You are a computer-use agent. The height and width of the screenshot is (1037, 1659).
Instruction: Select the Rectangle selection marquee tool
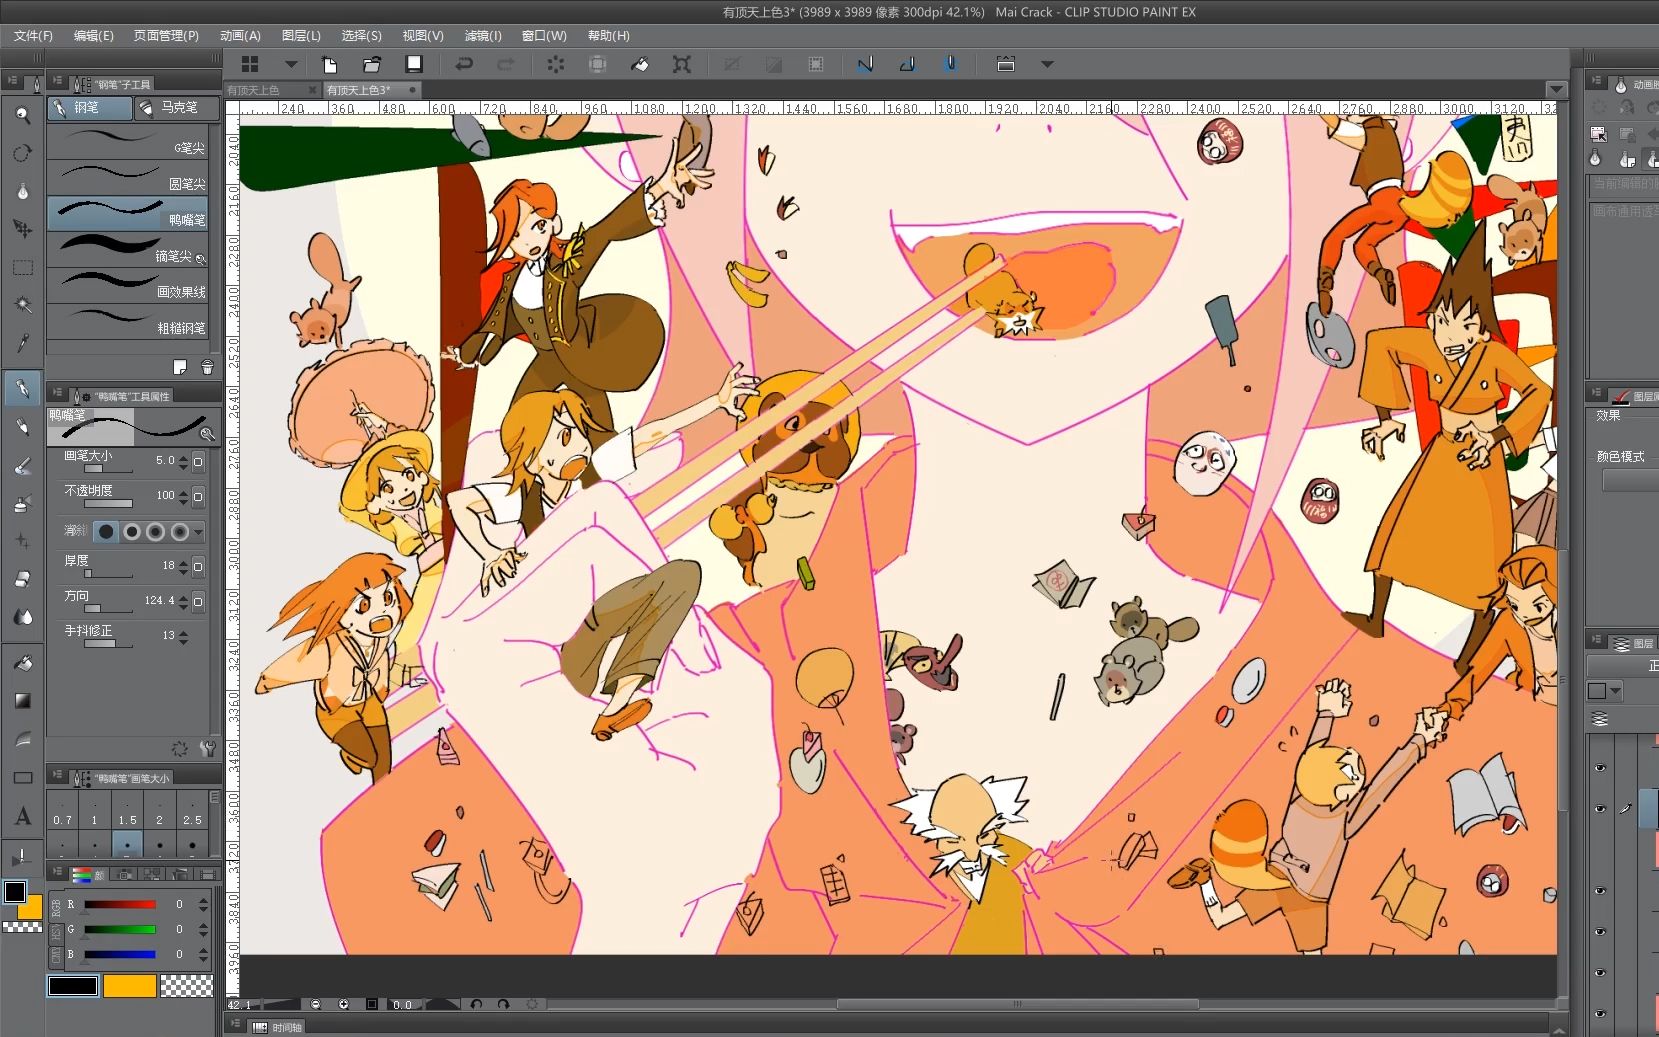[x=22, y=267]
